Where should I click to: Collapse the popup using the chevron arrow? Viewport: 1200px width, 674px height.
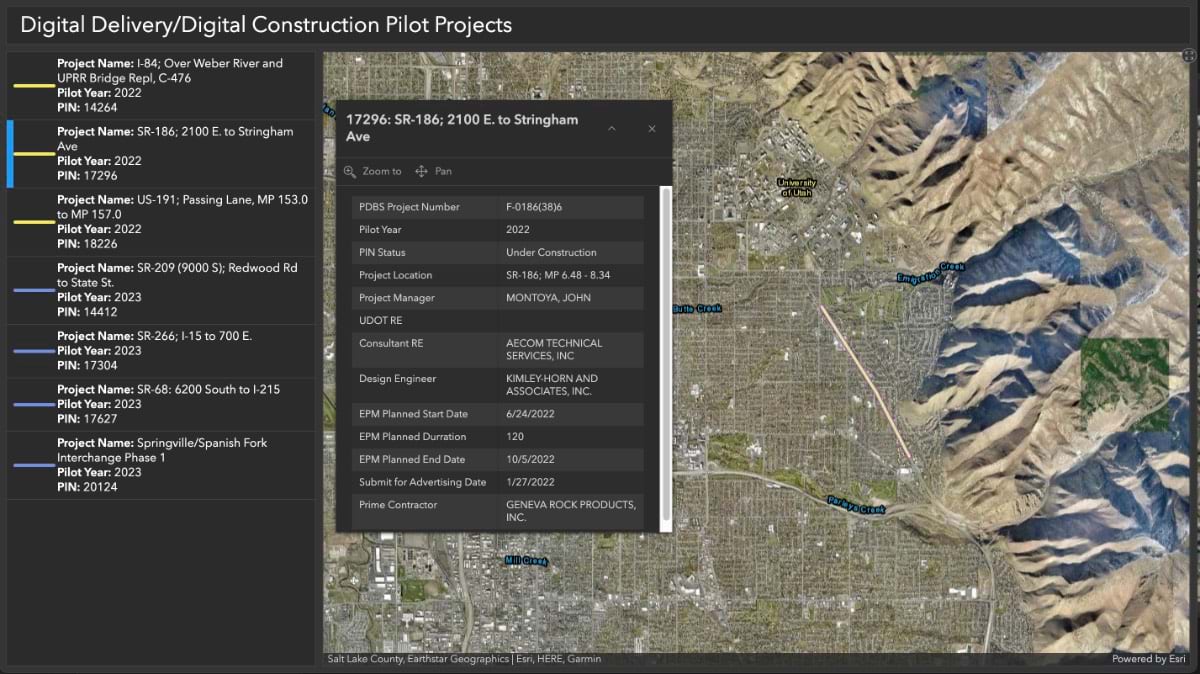[x=612, y=128]
